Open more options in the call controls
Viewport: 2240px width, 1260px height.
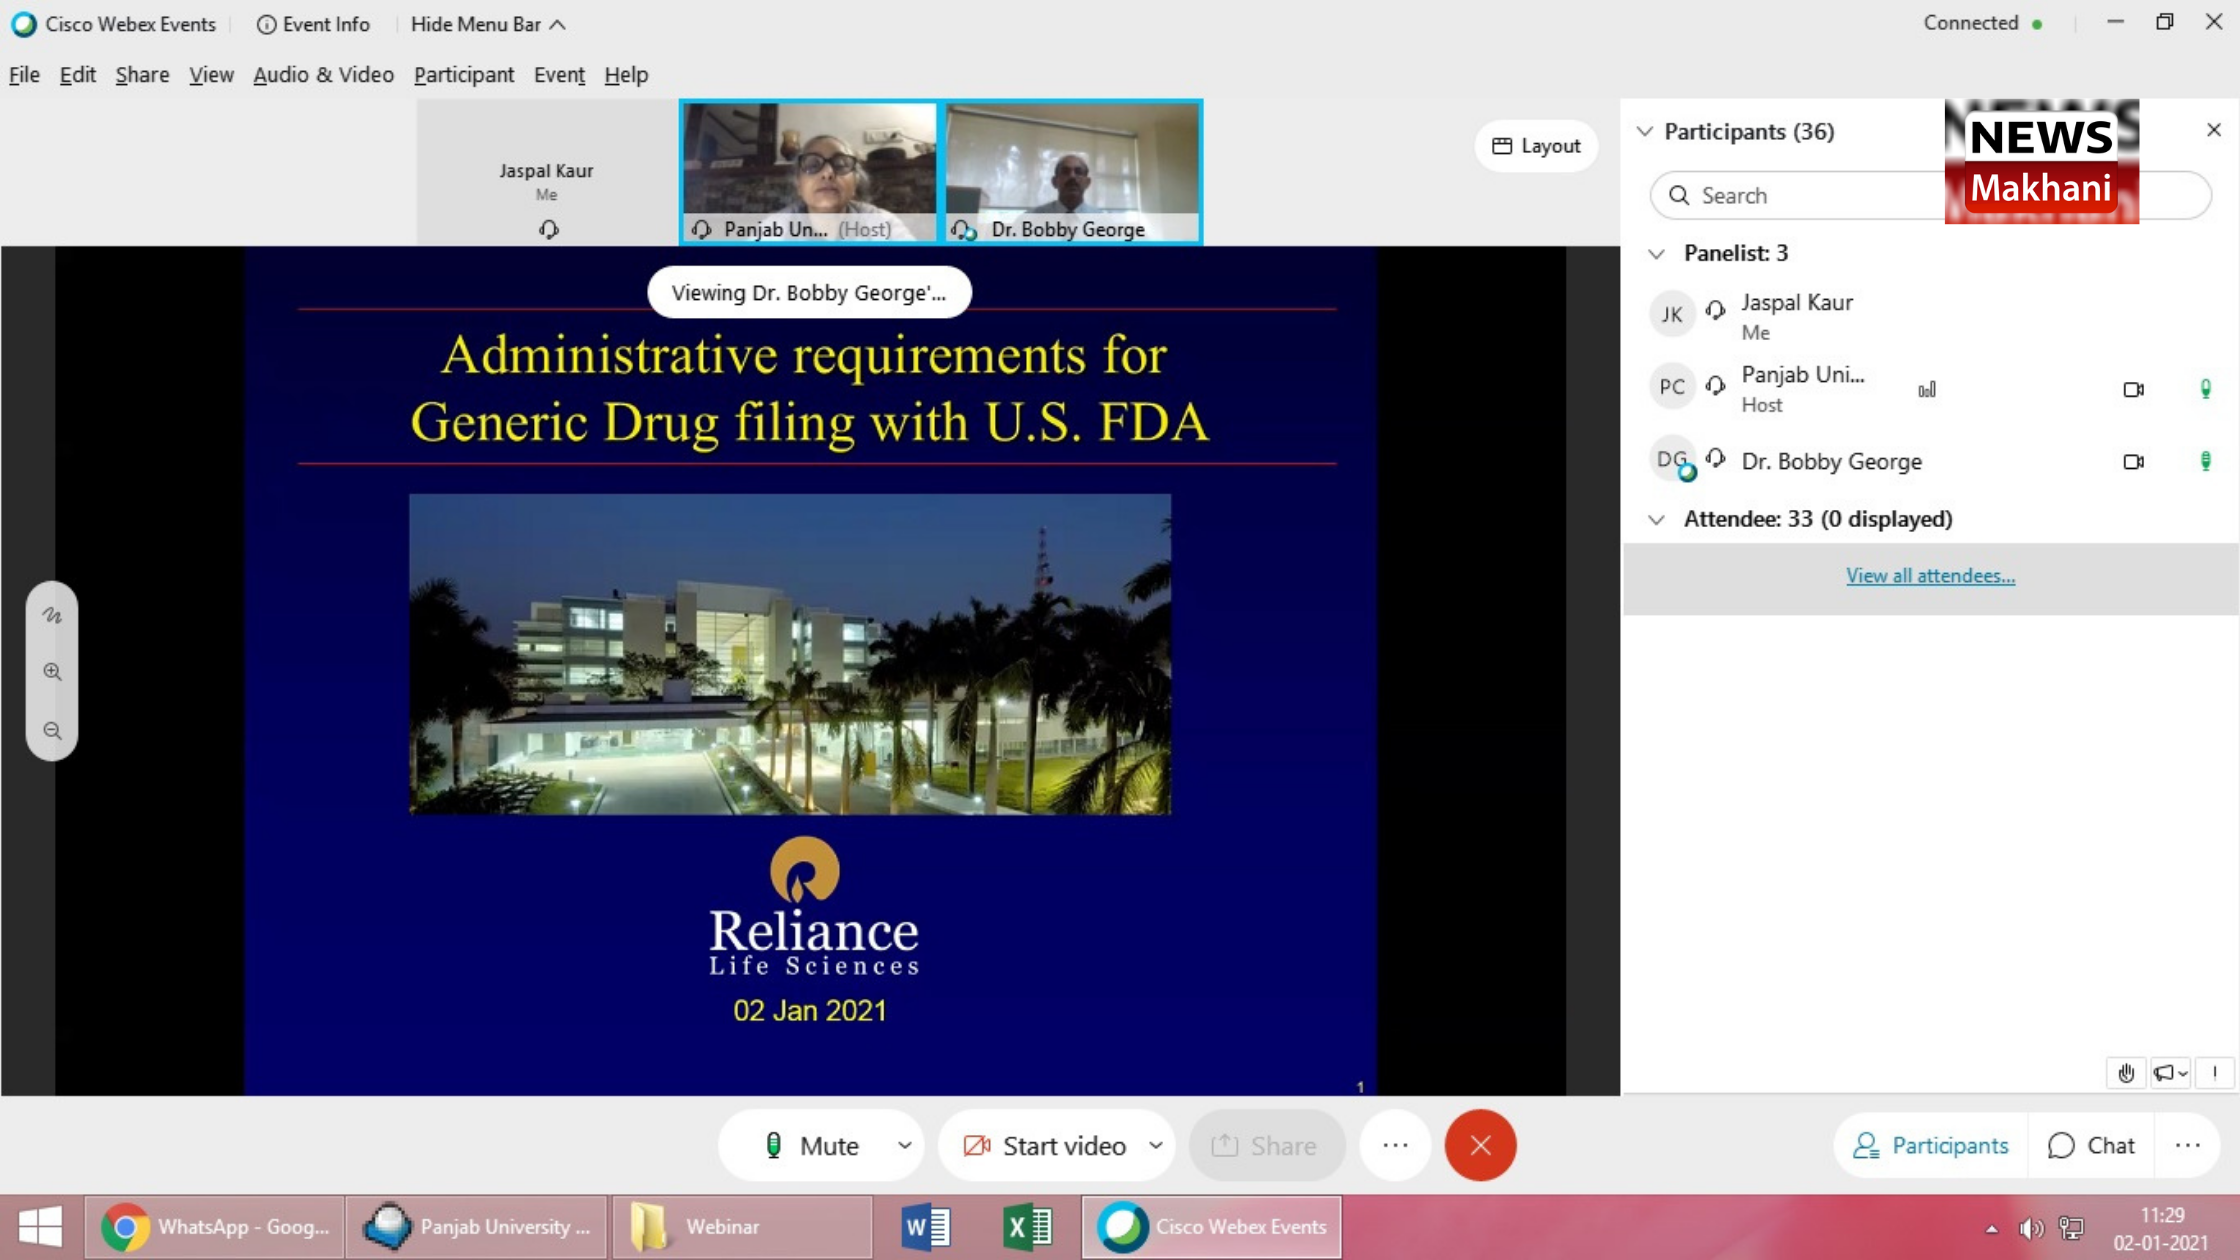(x=1395, y=1145)
